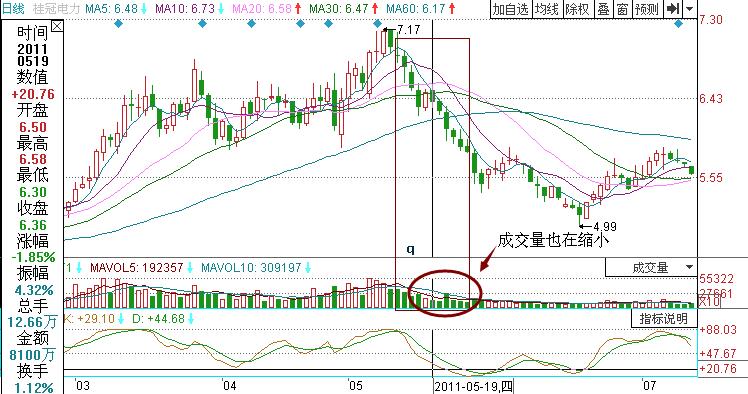Click the blue diamond marker near 7.17 peak

click(378, 23)
